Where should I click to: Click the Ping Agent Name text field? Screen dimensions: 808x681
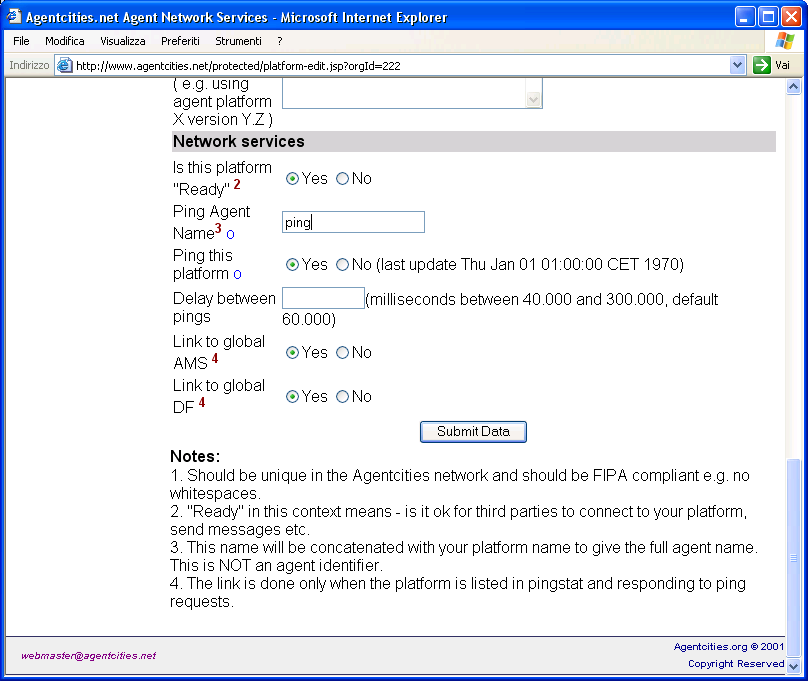click(x=353, y=222)
